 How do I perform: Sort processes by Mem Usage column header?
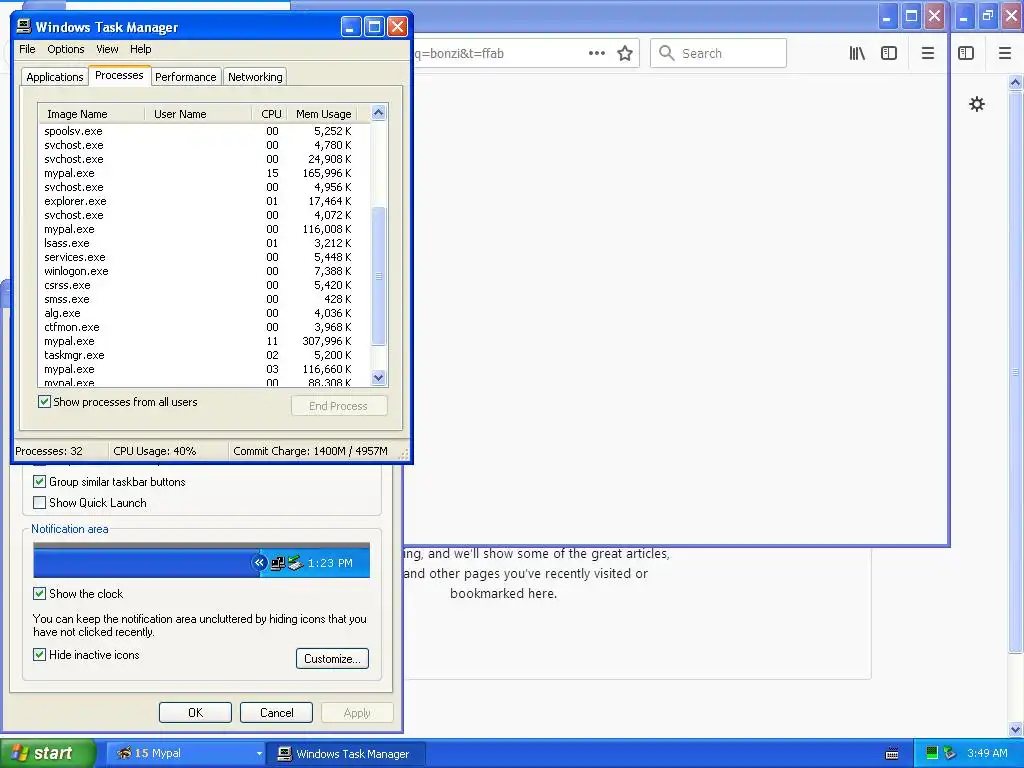tap(323, 114)
